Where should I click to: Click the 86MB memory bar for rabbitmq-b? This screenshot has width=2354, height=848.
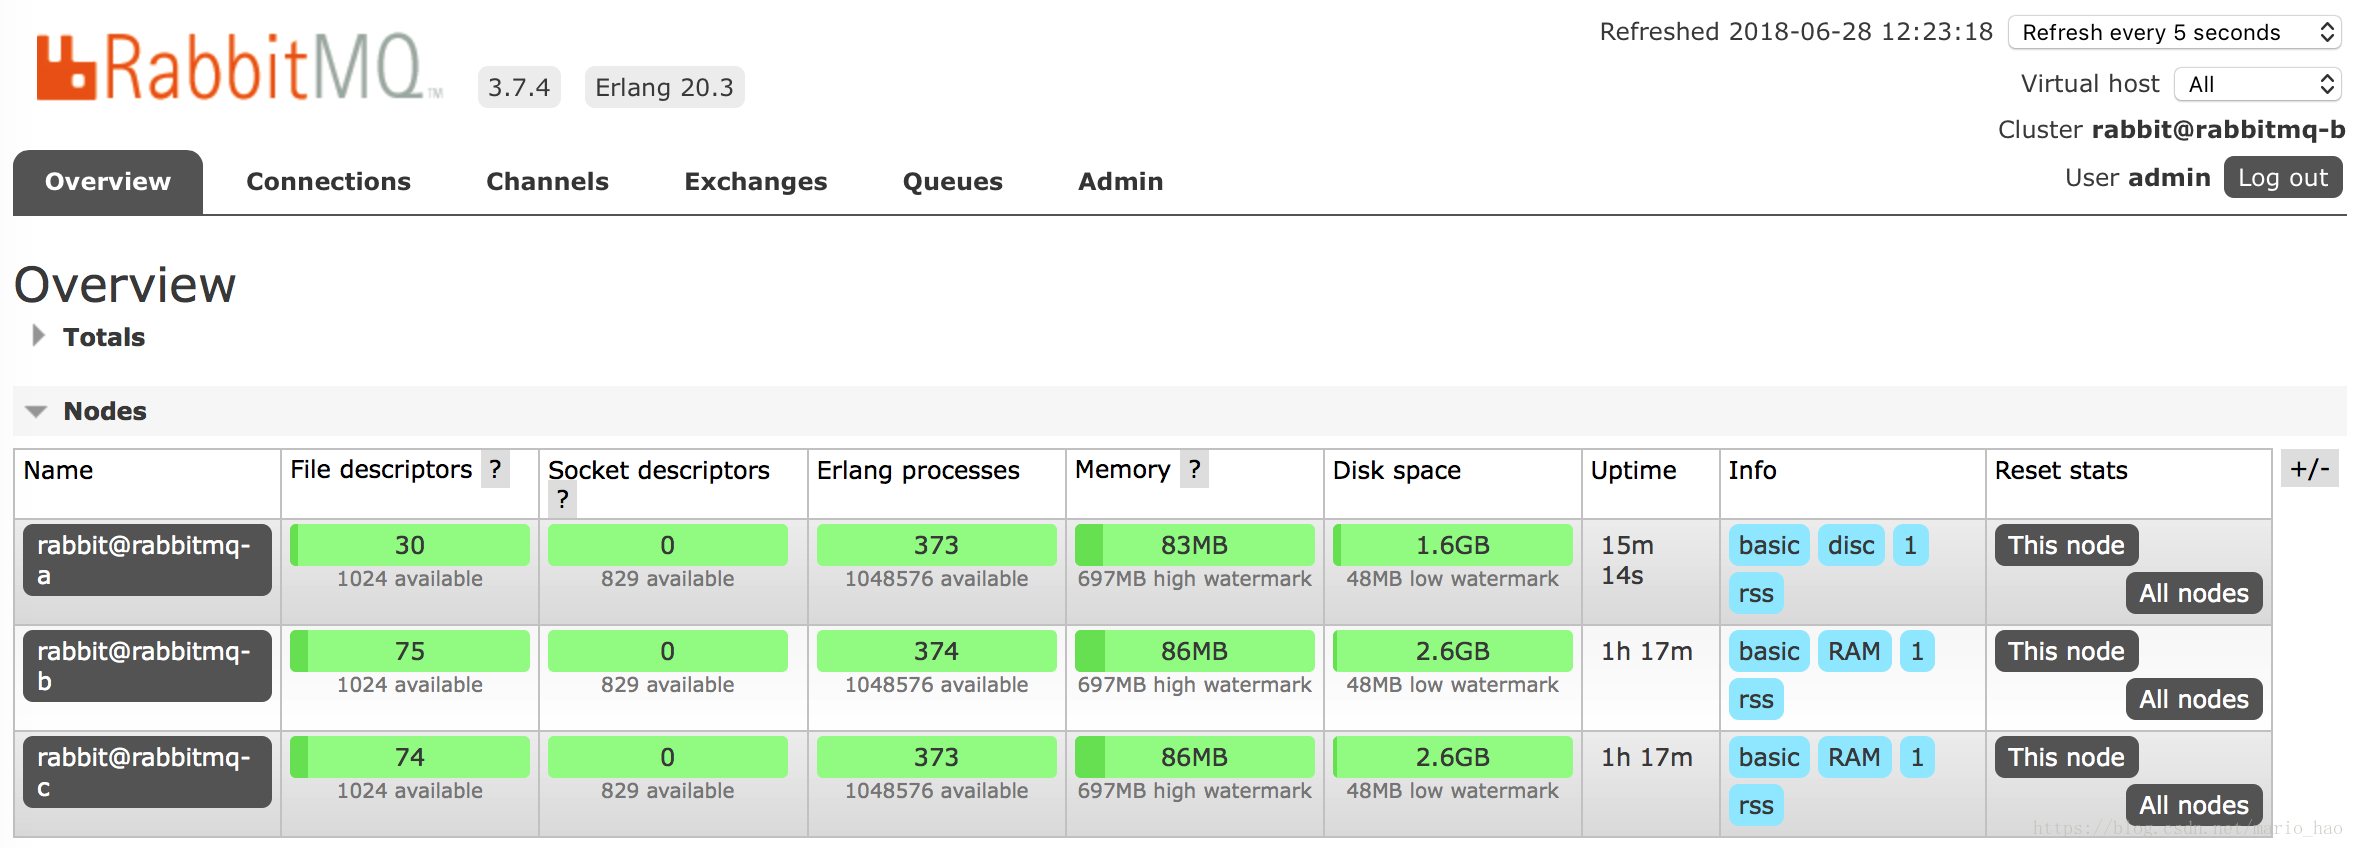pyautogui.click(x=1194, y=651)
